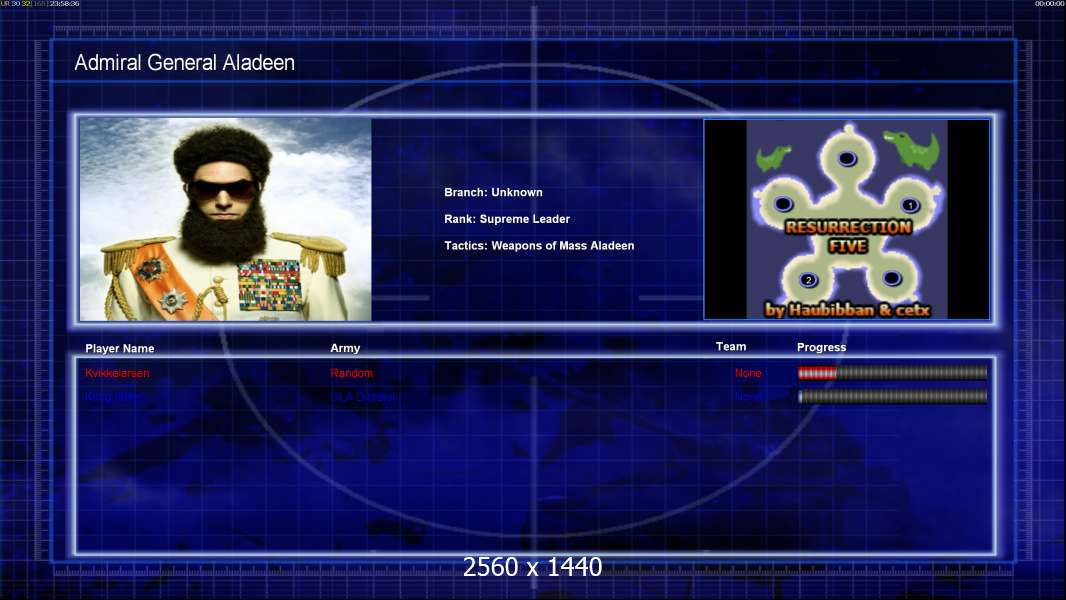This screenshot has height=600, width=1066.
Task: Click the Team column header
Action: 731,347
